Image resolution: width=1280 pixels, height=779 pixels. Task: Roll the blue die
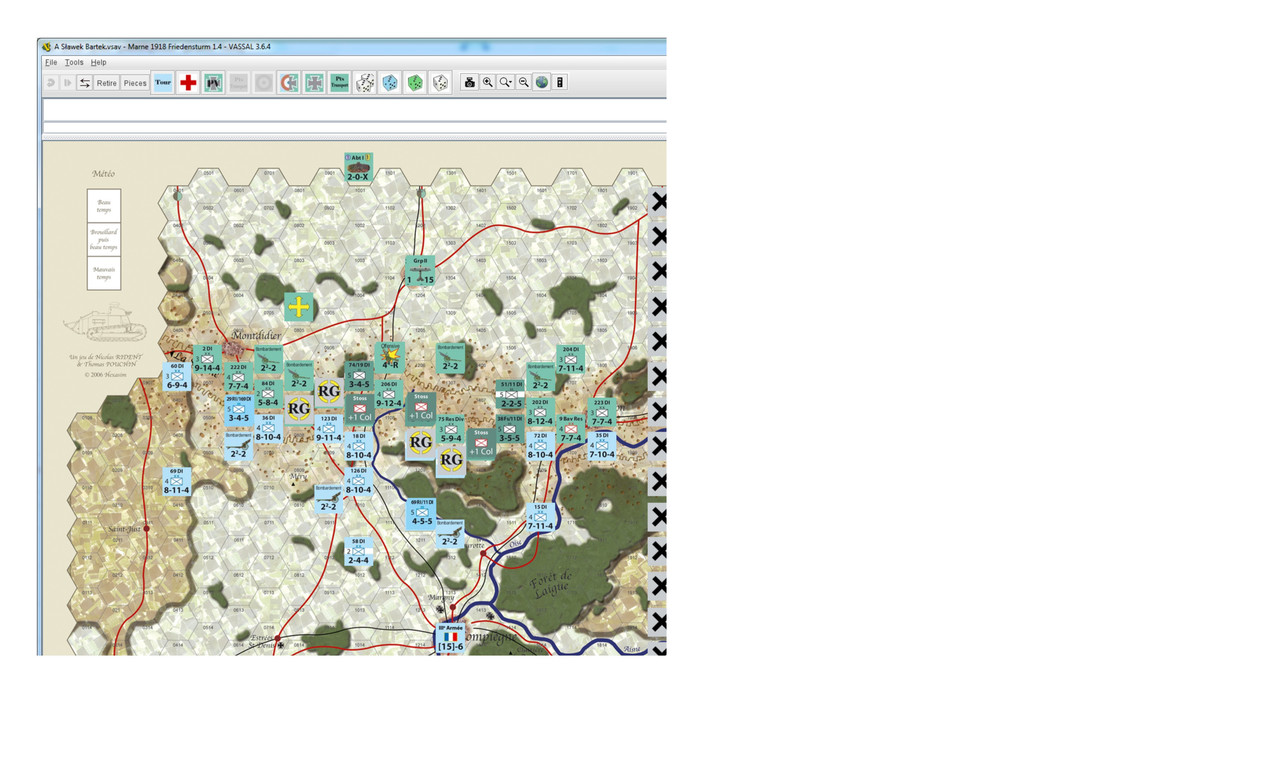tap(390, 83)
